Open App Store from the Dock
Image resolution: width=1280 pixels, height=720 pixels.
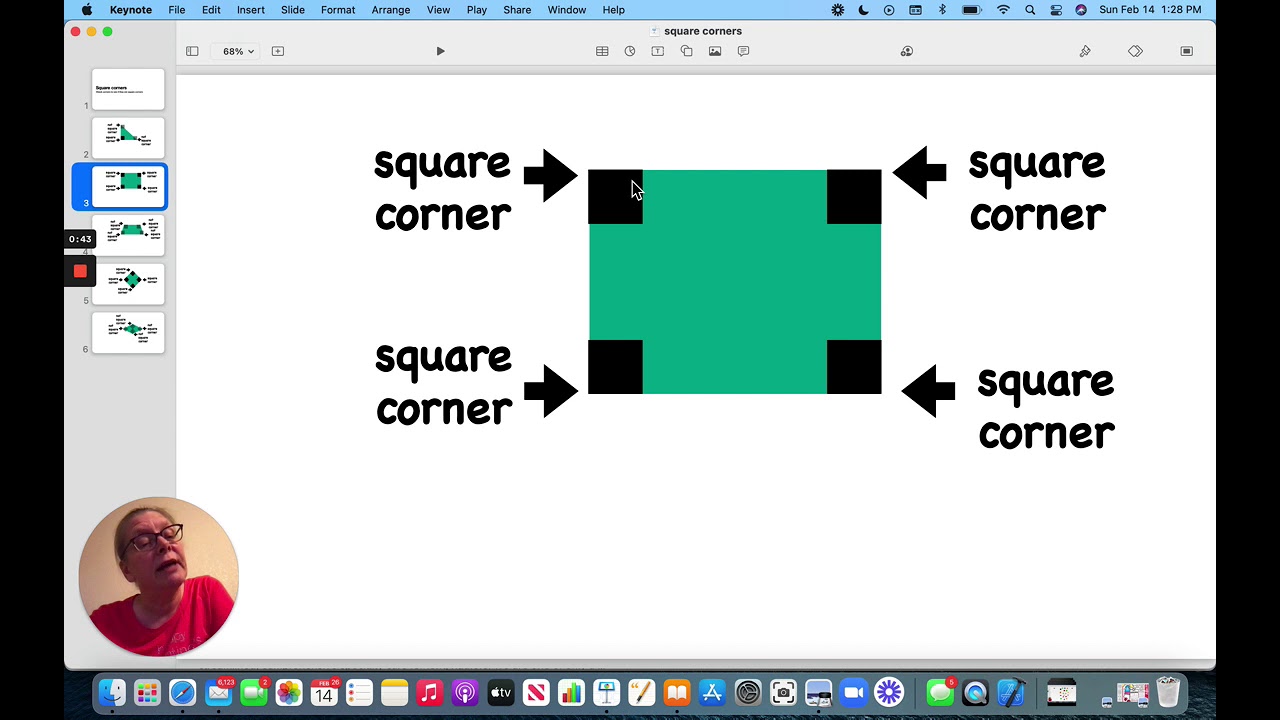pos(712,692)
